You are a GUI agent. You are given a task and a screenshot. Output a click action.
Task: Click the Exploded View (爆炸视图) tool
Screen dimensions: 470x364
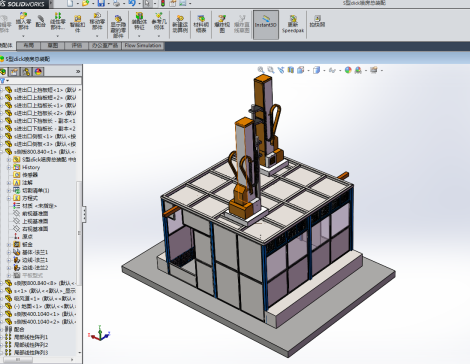[222, 24]
